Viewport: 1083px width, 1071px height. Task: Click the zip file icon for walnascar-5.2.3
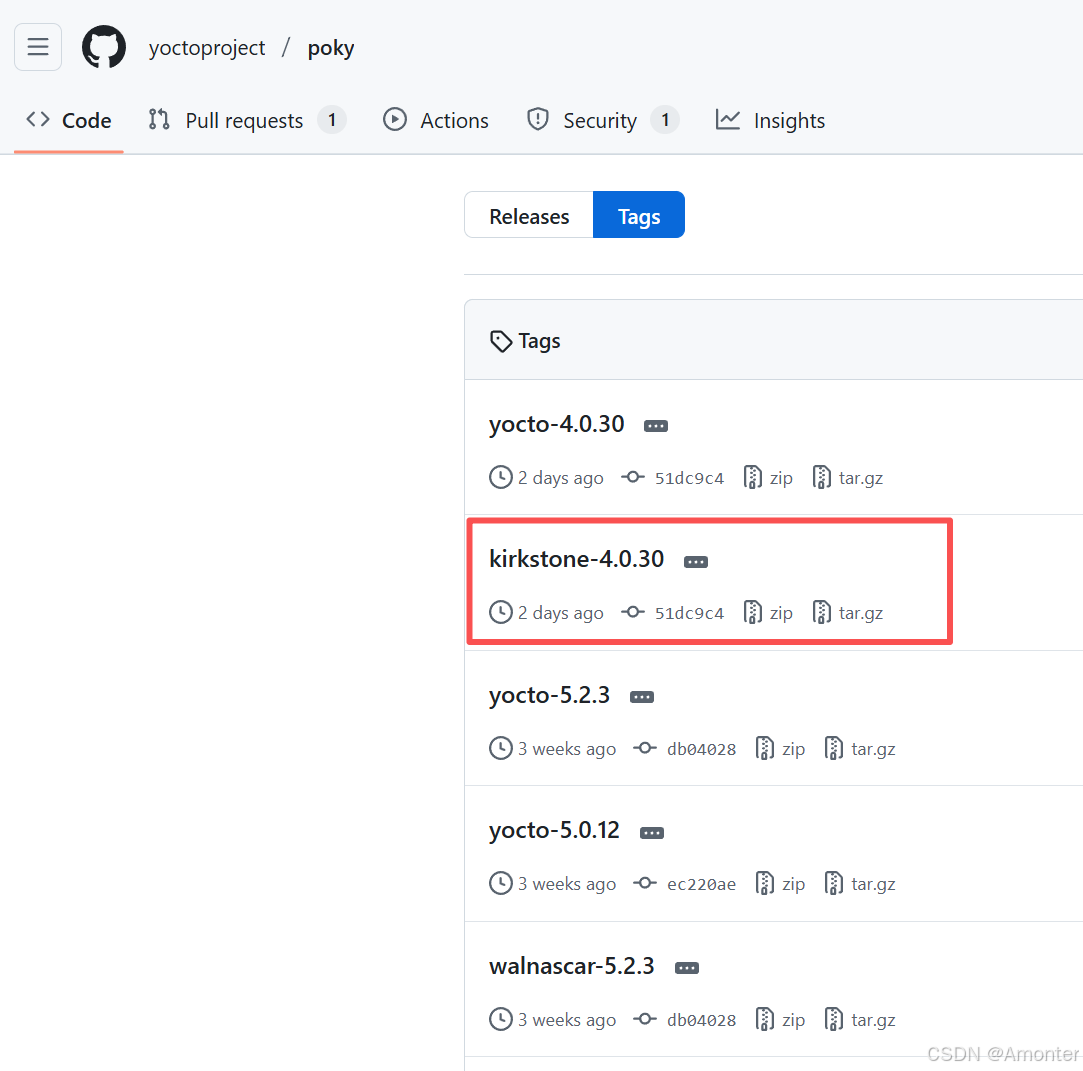pyautogui.click(x=765, y=1019)
